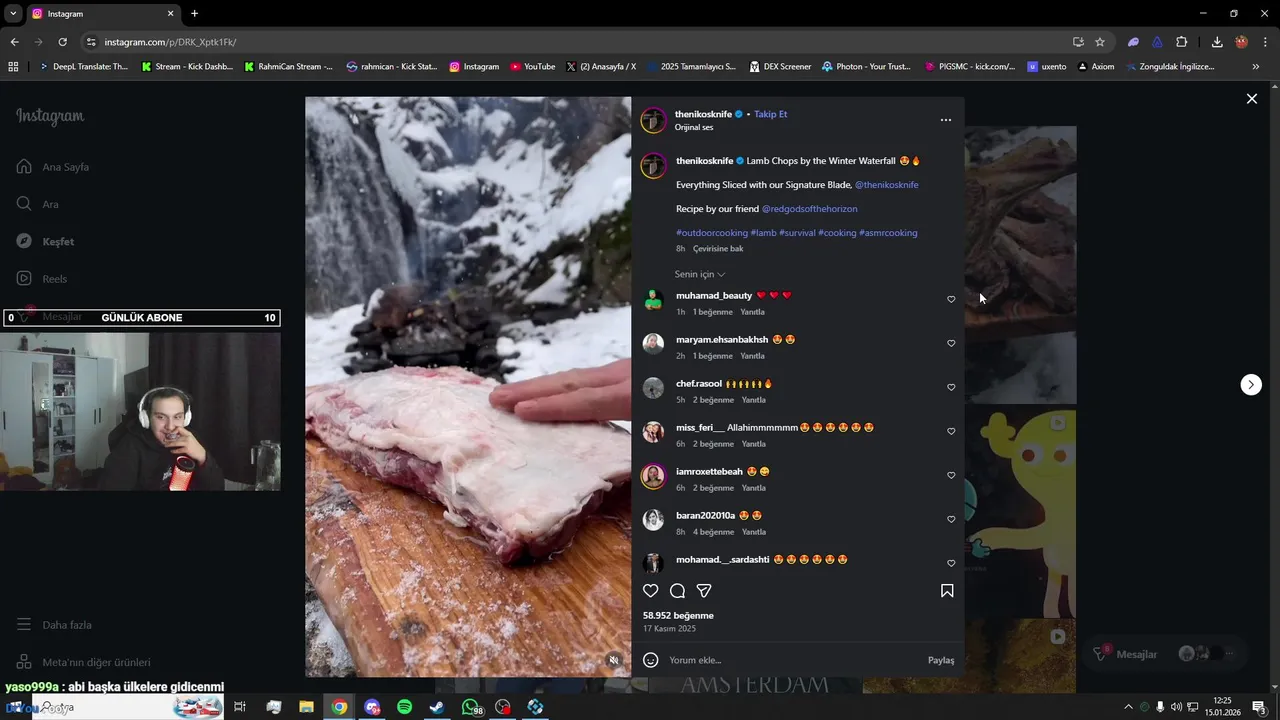This screenshot has height=720, width=1280.
Task: Open thenikosknife profile from post header
Action: [x=703, y=114]
